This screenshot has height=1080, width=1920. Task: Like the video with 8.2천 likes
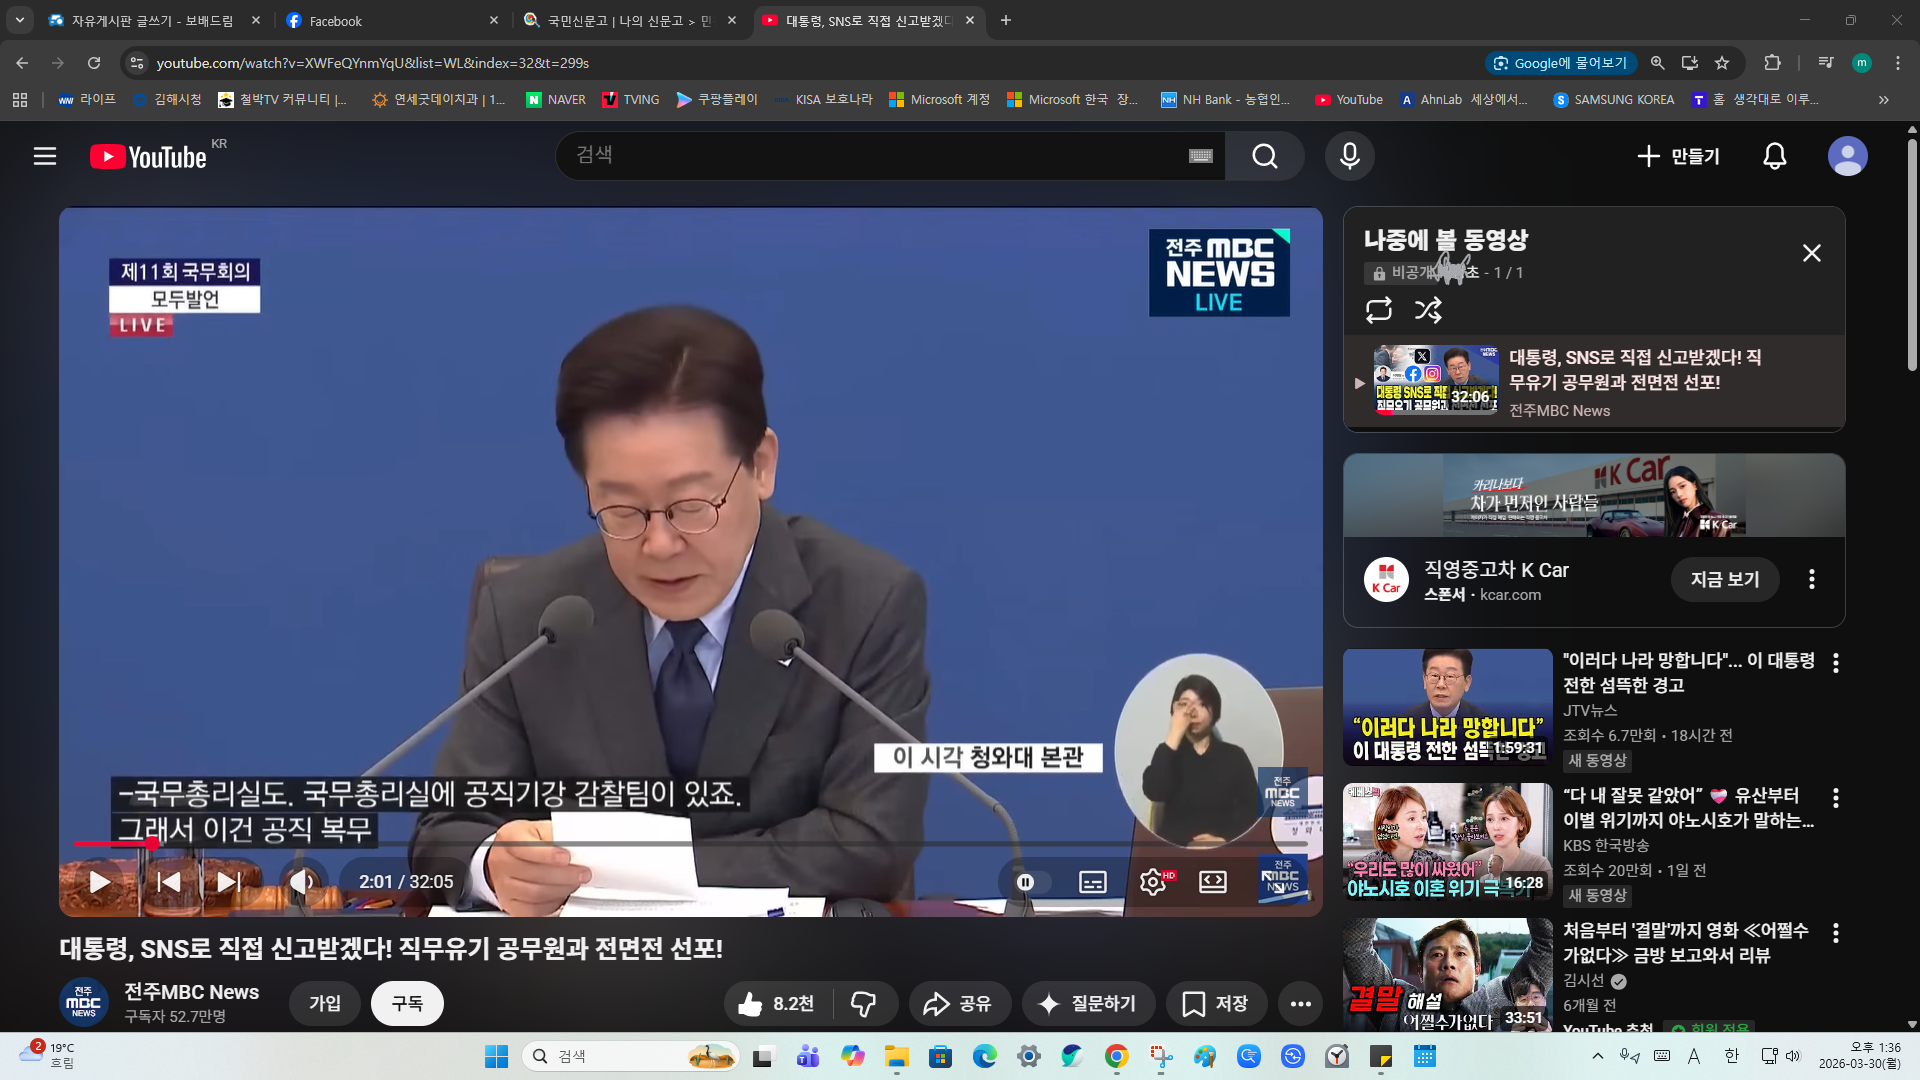tap(777, 1003)
